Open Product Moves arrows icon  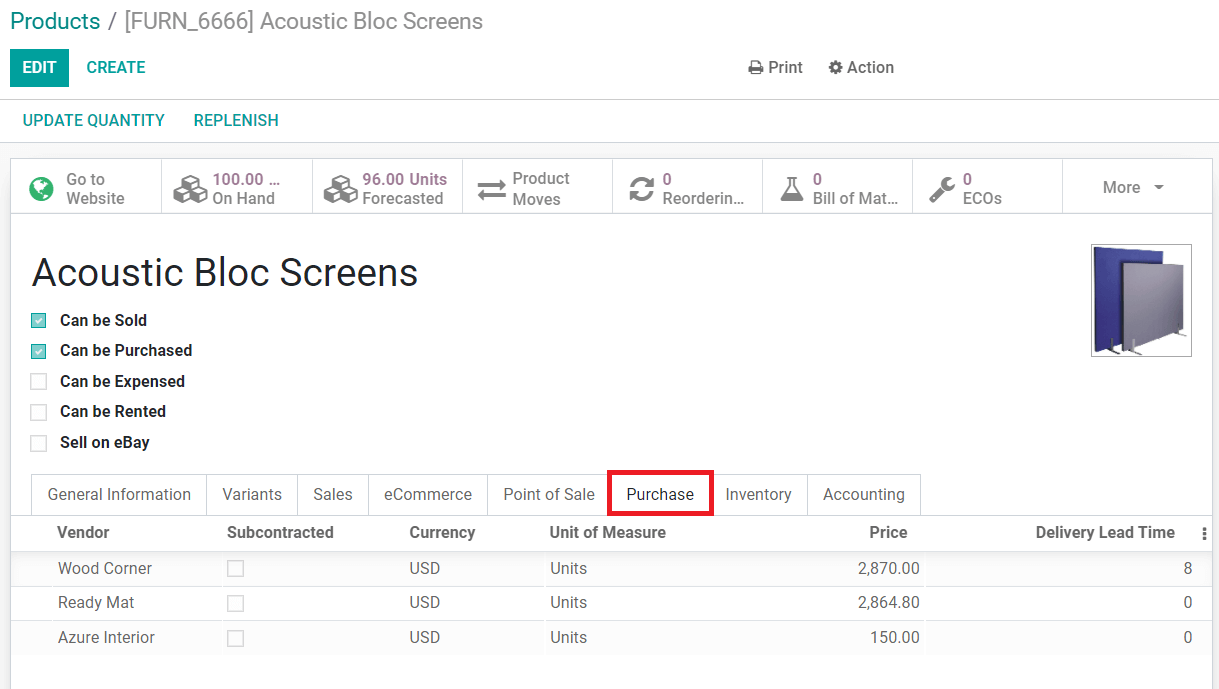[491, 188]
